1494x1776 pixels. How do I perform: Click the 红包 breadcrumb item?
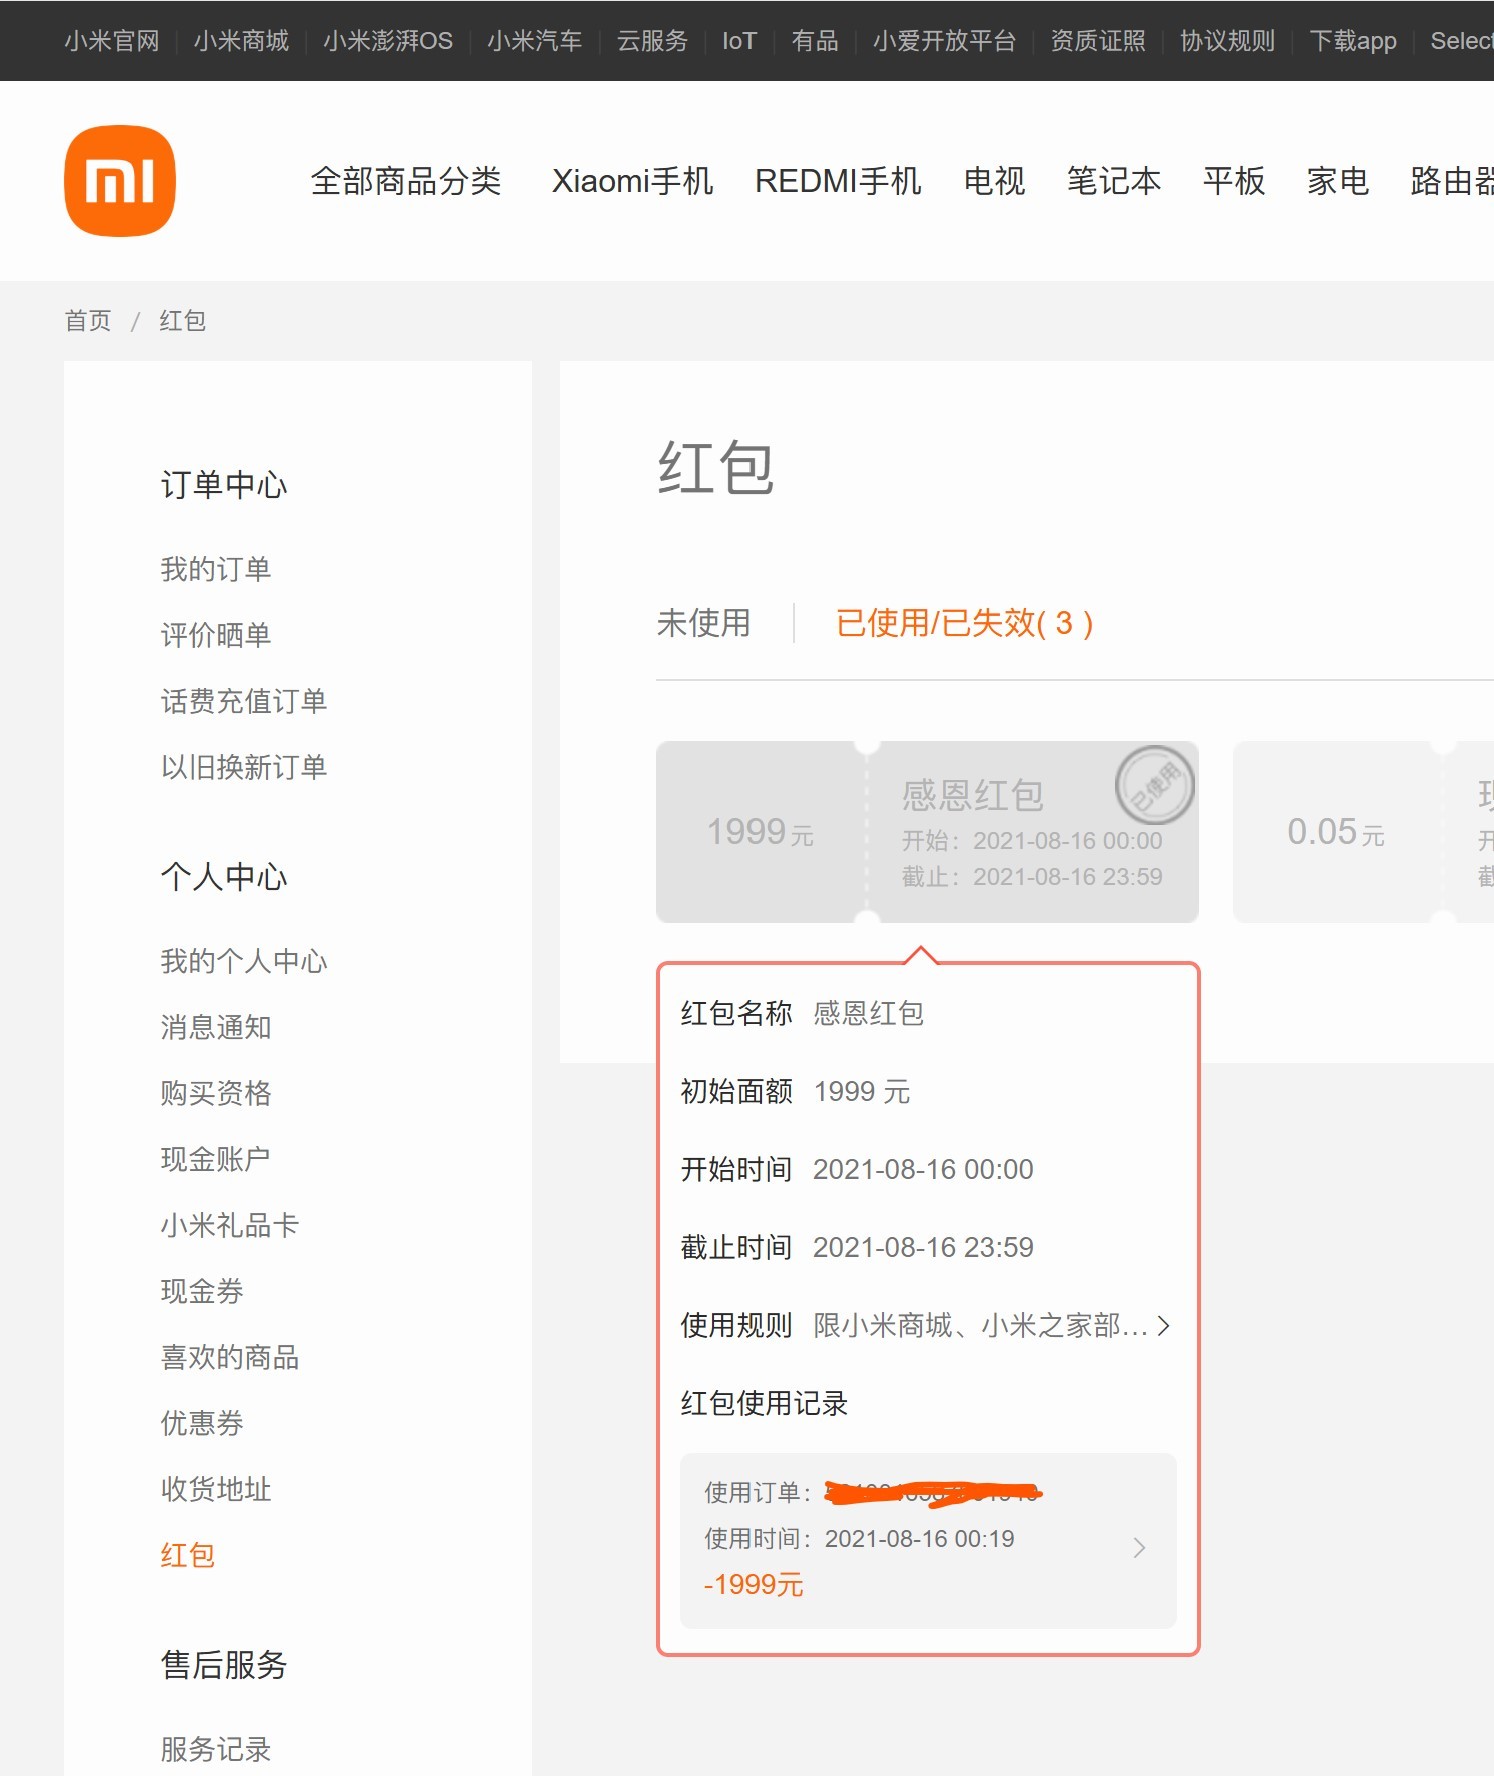point(182,320)
